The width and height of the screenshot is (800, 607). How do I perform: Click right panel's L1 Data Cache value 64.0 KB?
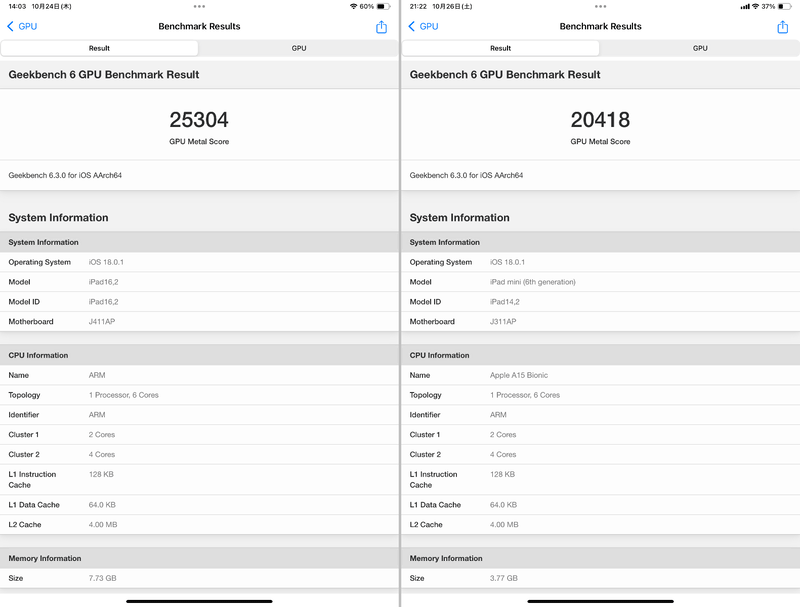click(x=503, y=505)
